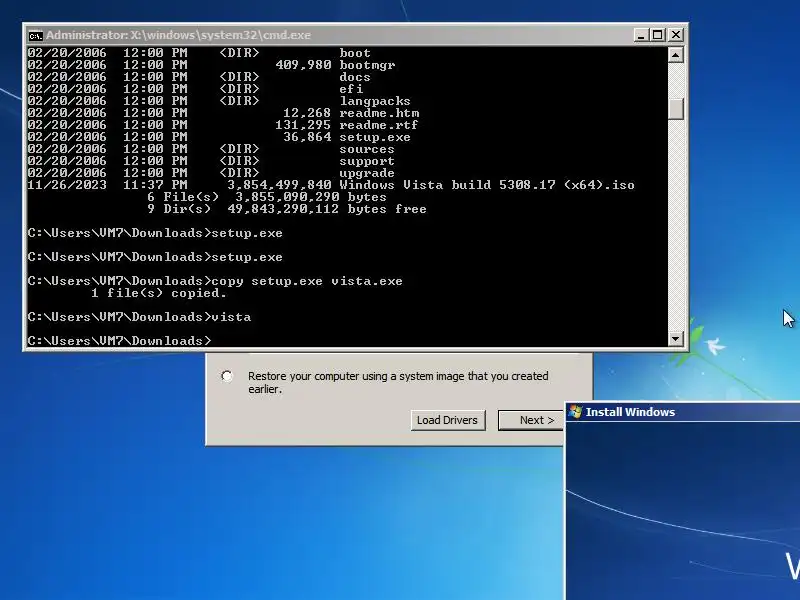Click the cmd.exe title bar icon
800x600 pixels.
(x=35, y=36)
